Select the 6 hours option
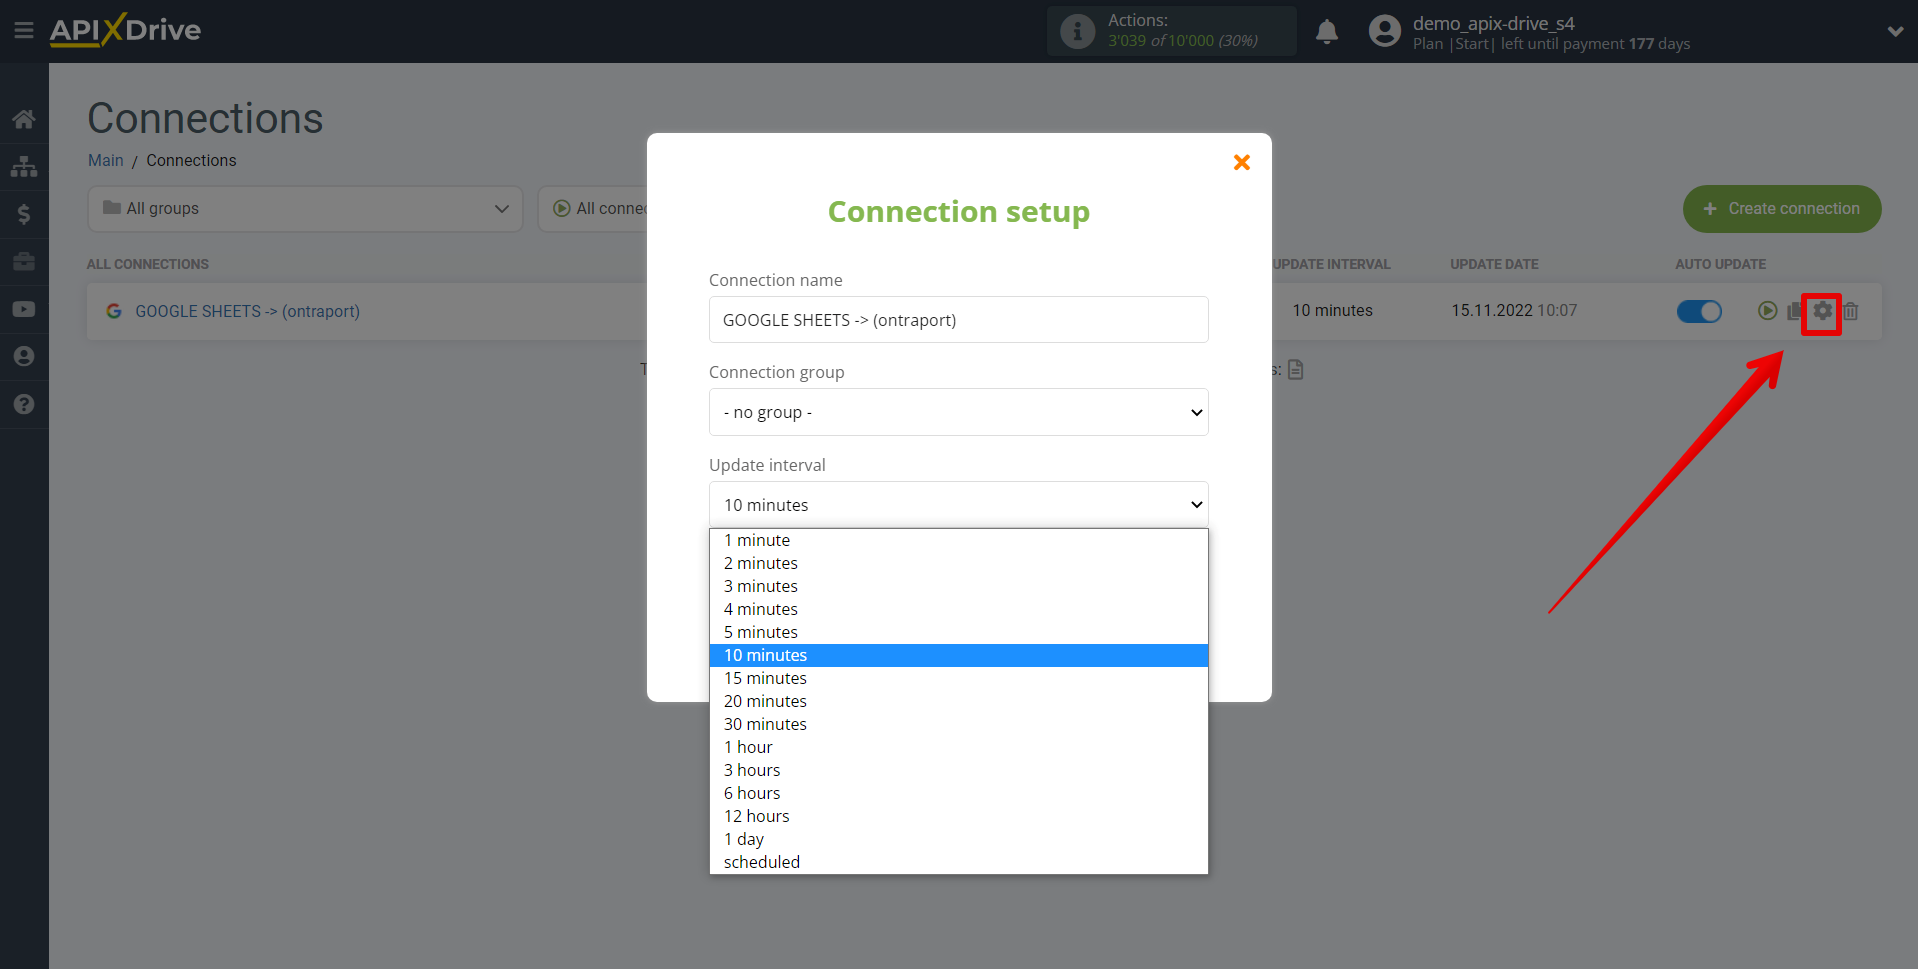 pyautogui.click(x=959, y=793)
